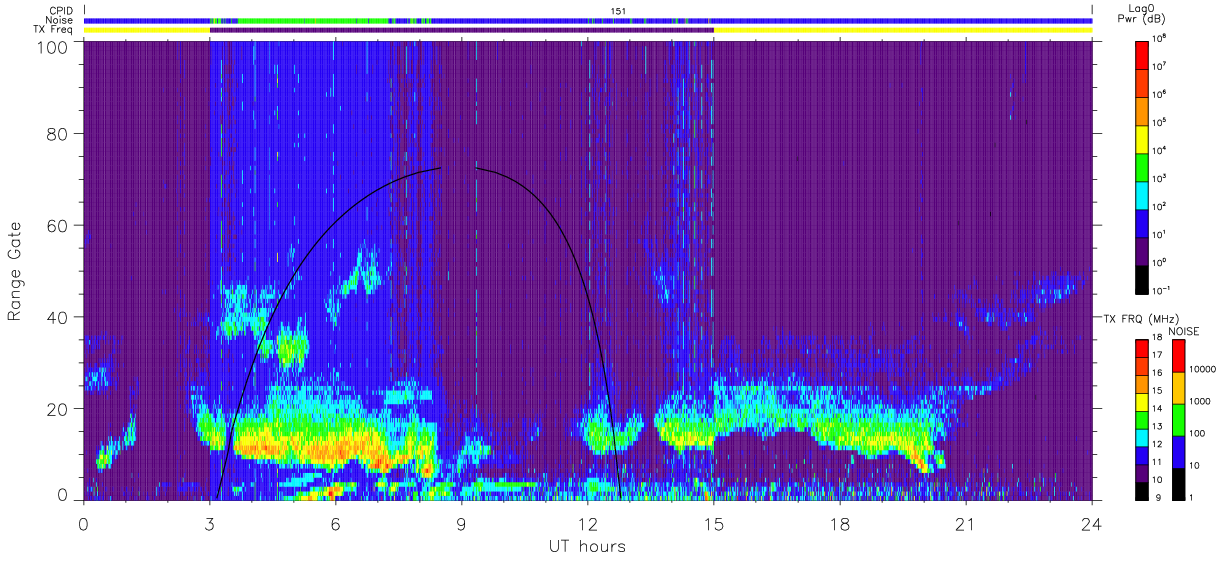Pick the purple segment of the TX FRQ colorbar

(1142, 473)
